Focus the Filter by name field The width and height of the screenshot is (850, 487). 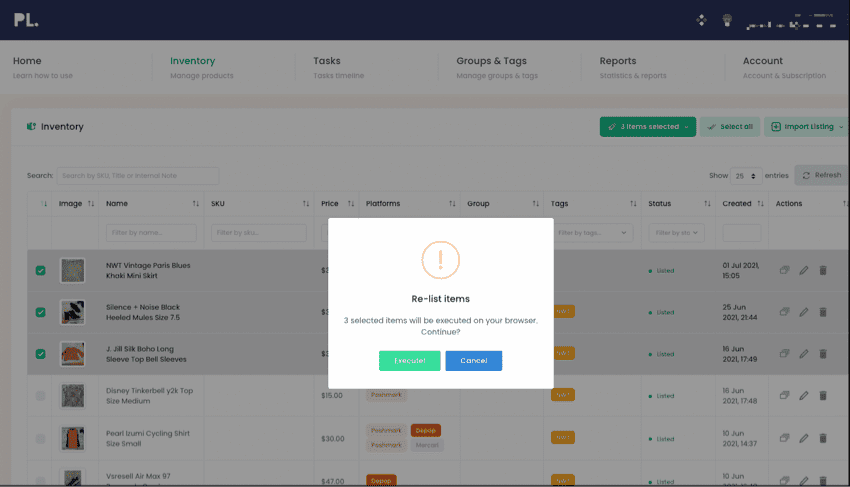[x=151, y=233]
